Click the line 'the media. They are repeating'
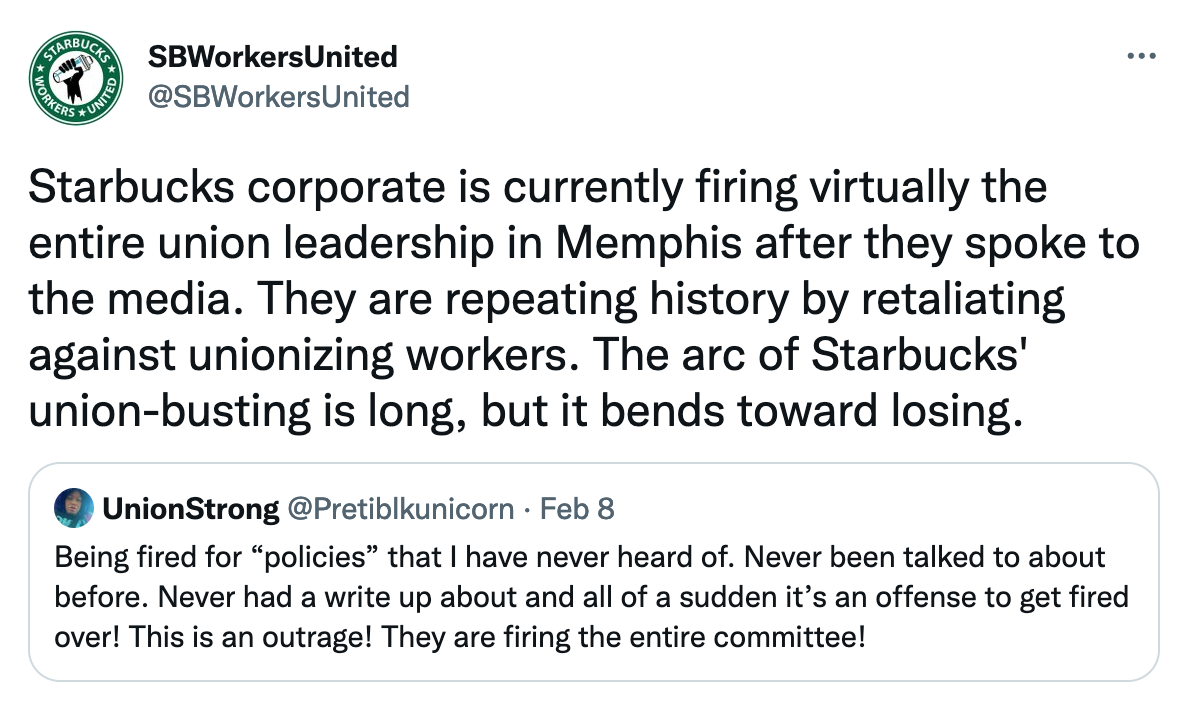This screenshot has height=718, width=1190. coord(545,298)
